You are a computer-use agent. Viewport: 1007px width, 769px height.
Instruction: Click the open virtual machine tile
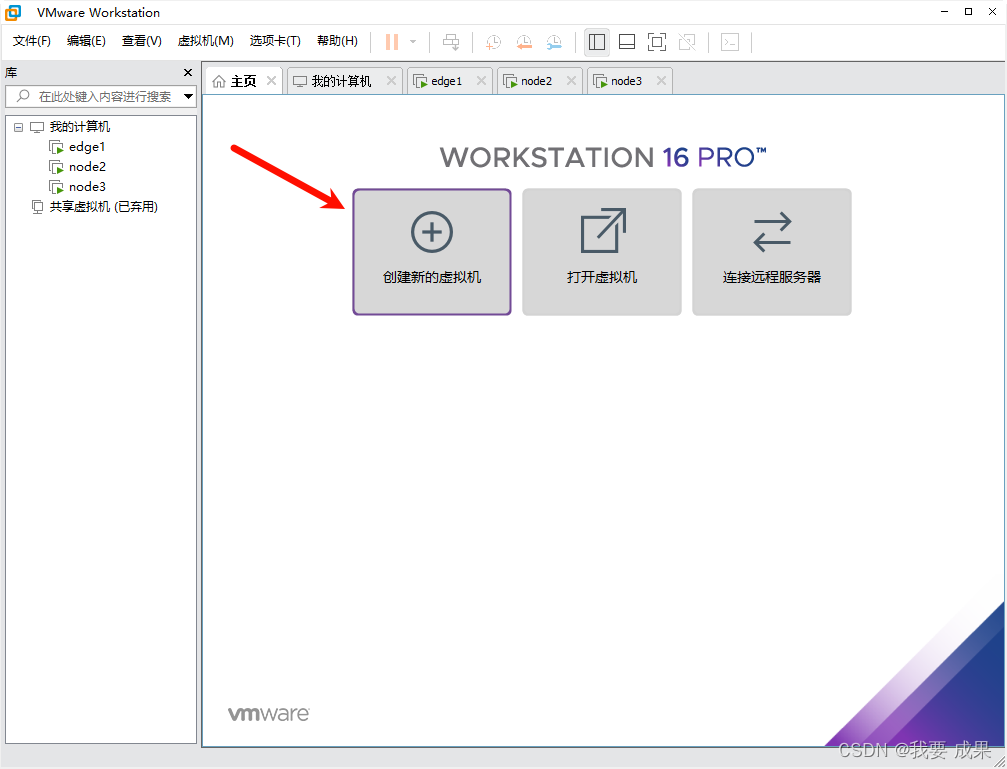[601, 252]
